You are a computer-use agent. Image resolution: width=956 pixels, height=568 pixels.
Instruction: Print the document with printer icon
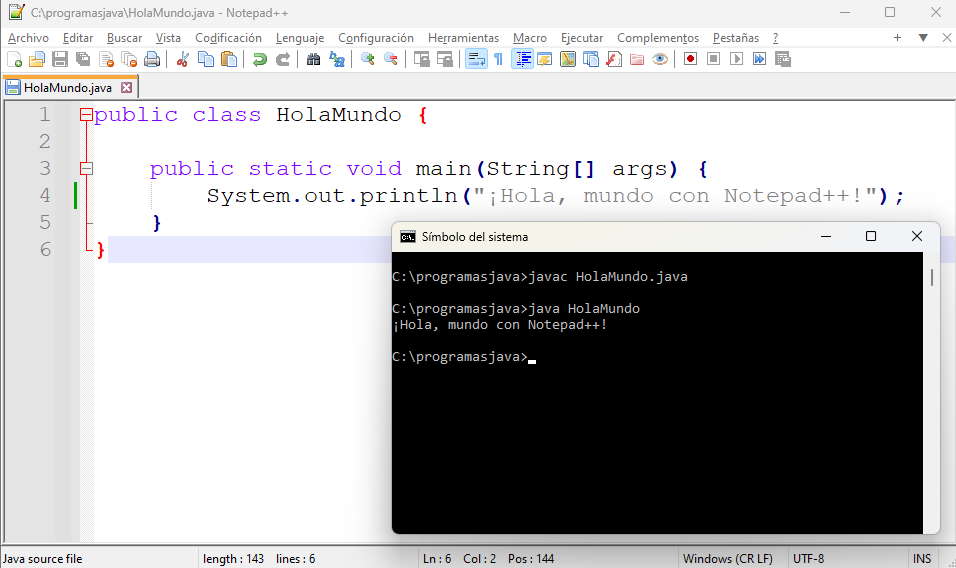152,59
